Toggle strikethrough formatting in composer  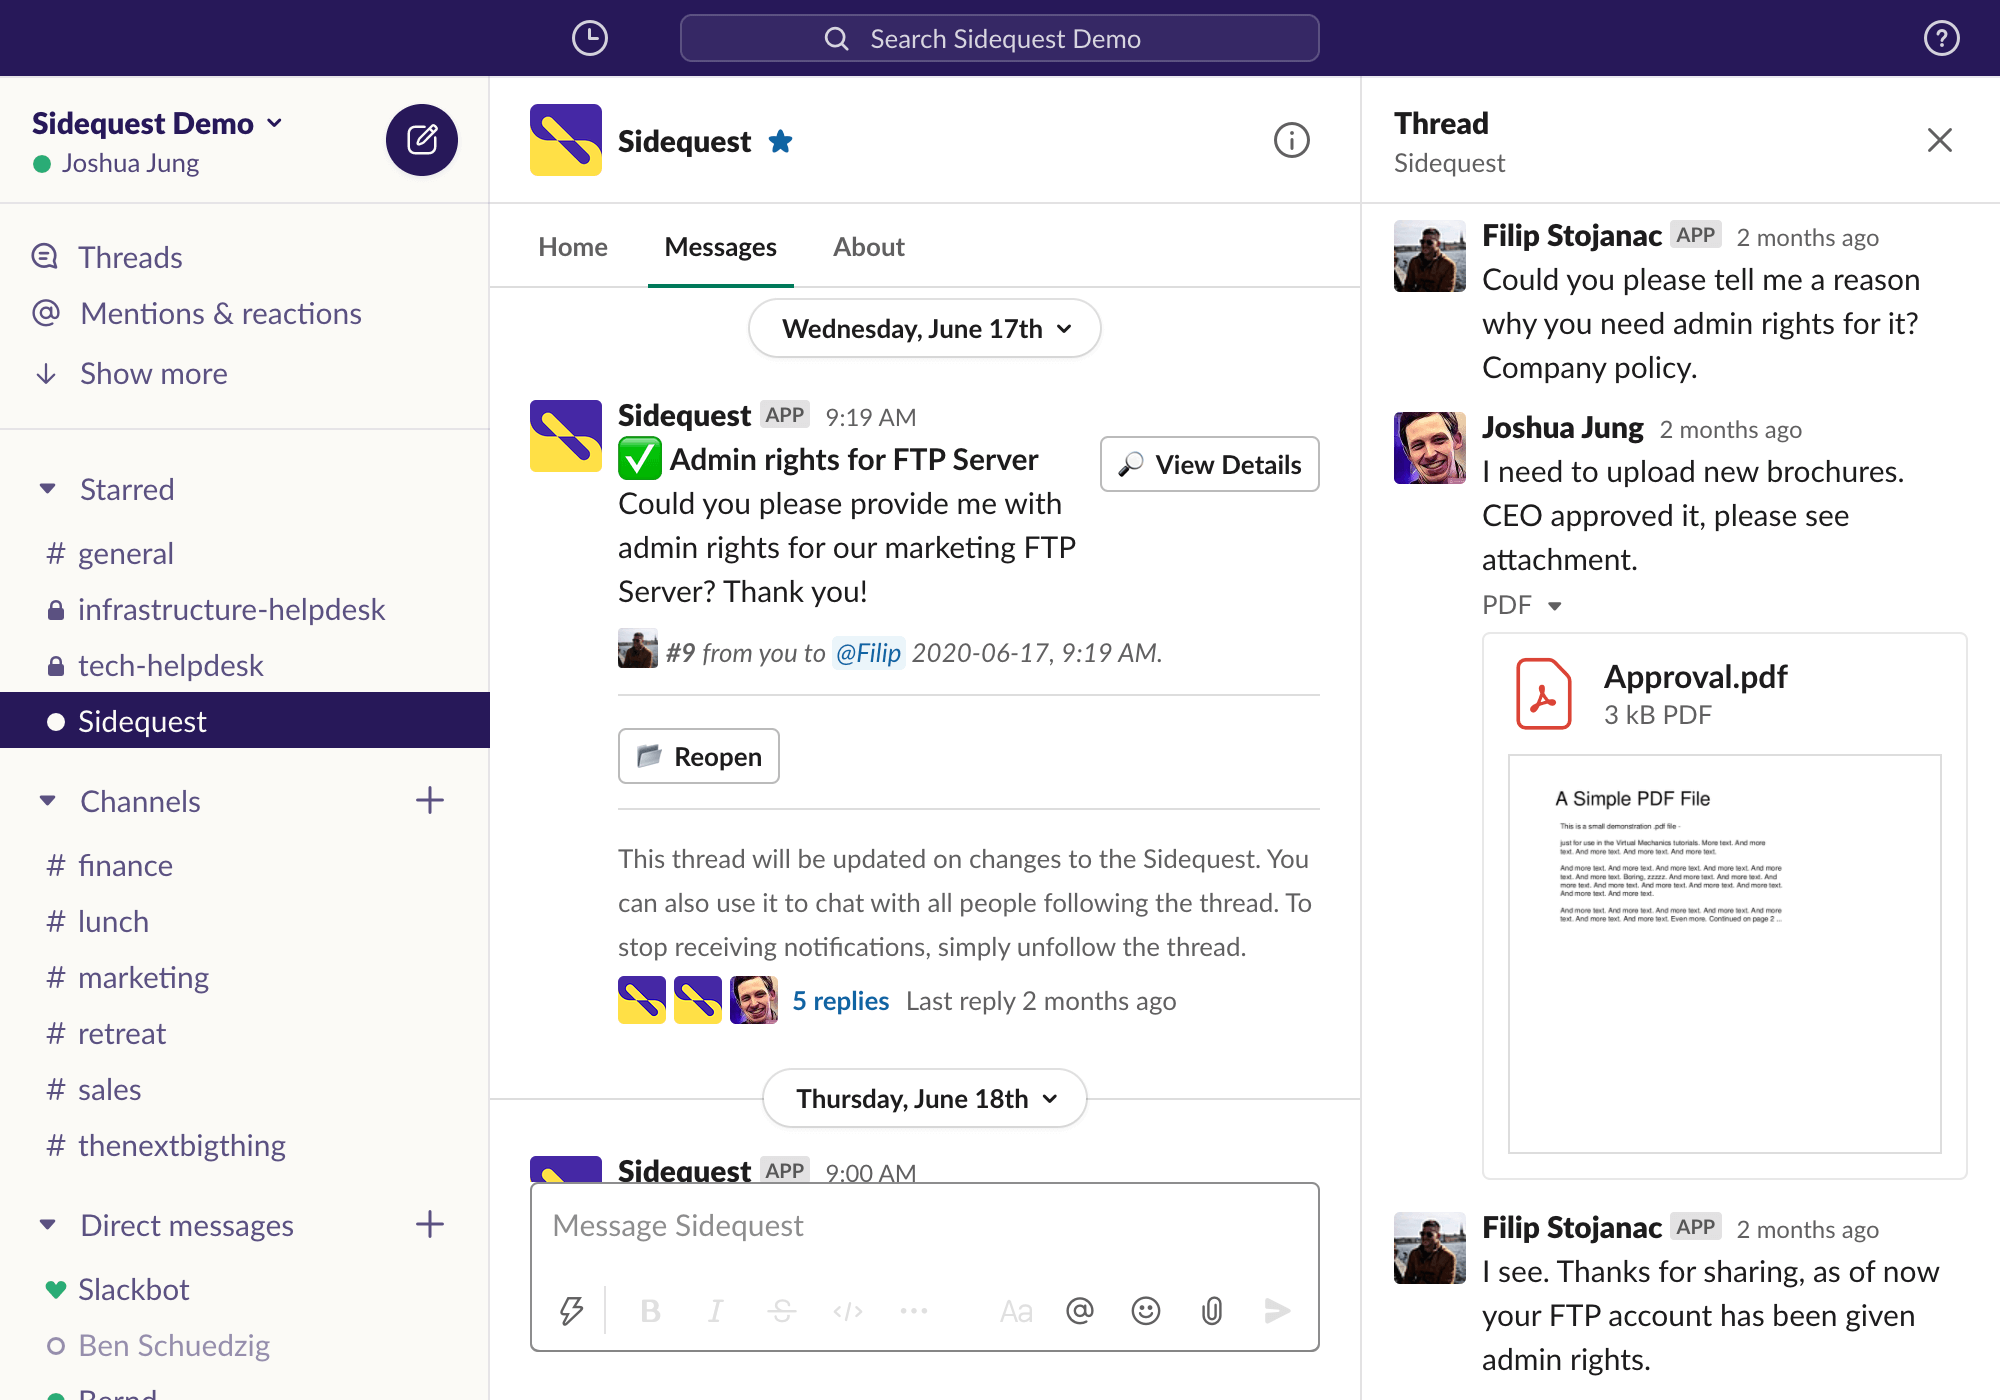(x=782, y=1310)
